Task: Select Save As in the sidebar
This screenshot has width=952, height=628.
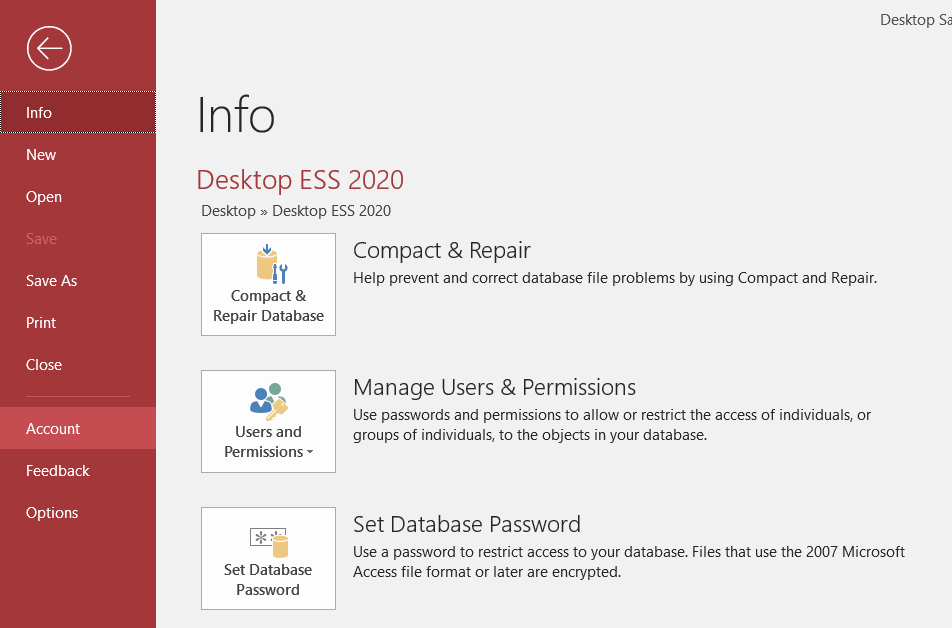Action: pos(78,281)
